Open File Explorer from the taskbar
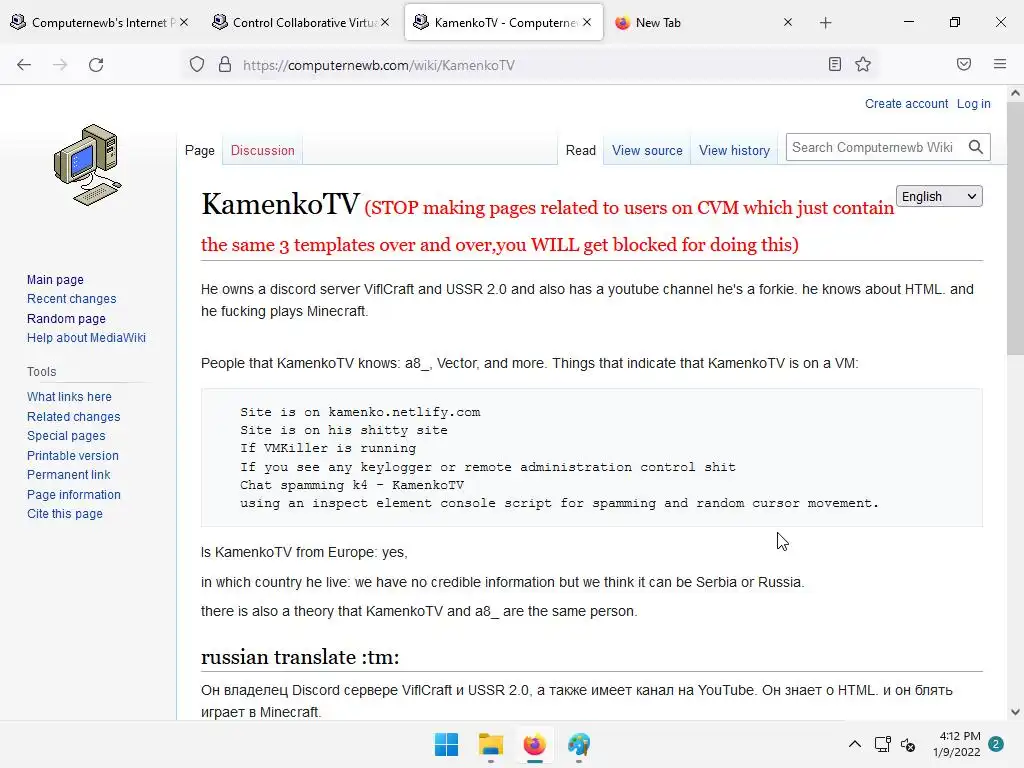This screenshot has height=768, width=1024. tap(490, 744)
